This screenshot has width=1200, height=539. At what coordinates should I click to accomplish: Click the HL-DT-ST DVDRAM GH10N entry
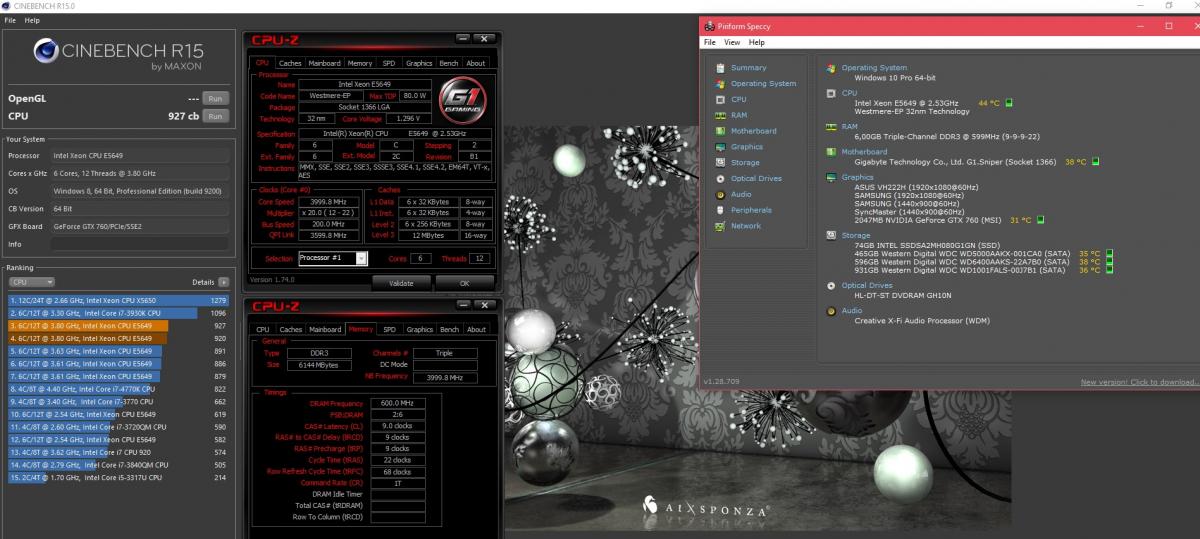click(904, 295)
